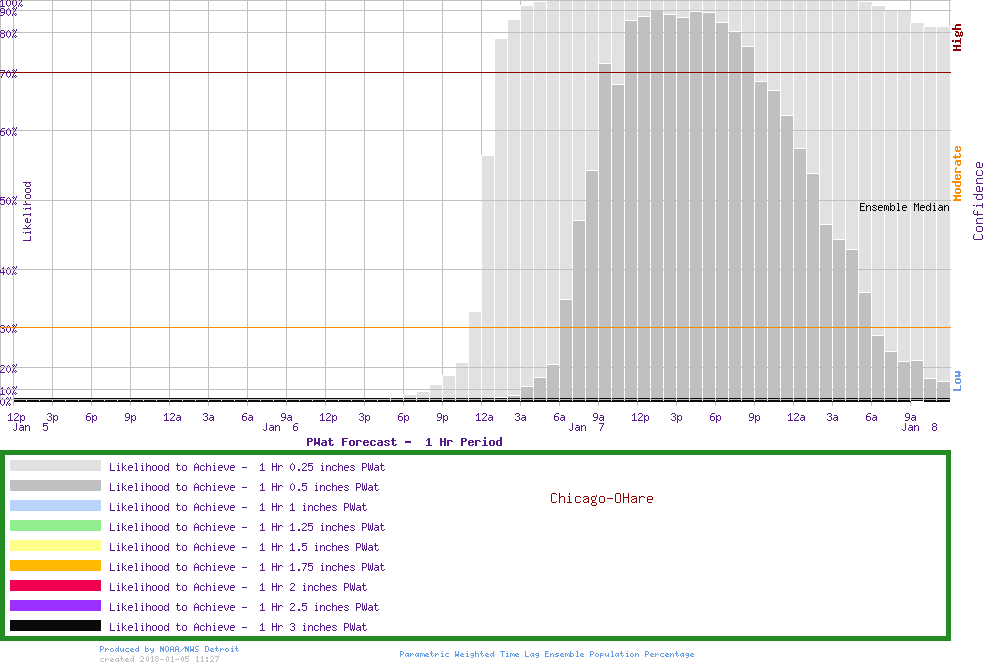Select the red 2 inches PWat swatch
Viewport: 1000px width, 670px height.
point(55,586)
